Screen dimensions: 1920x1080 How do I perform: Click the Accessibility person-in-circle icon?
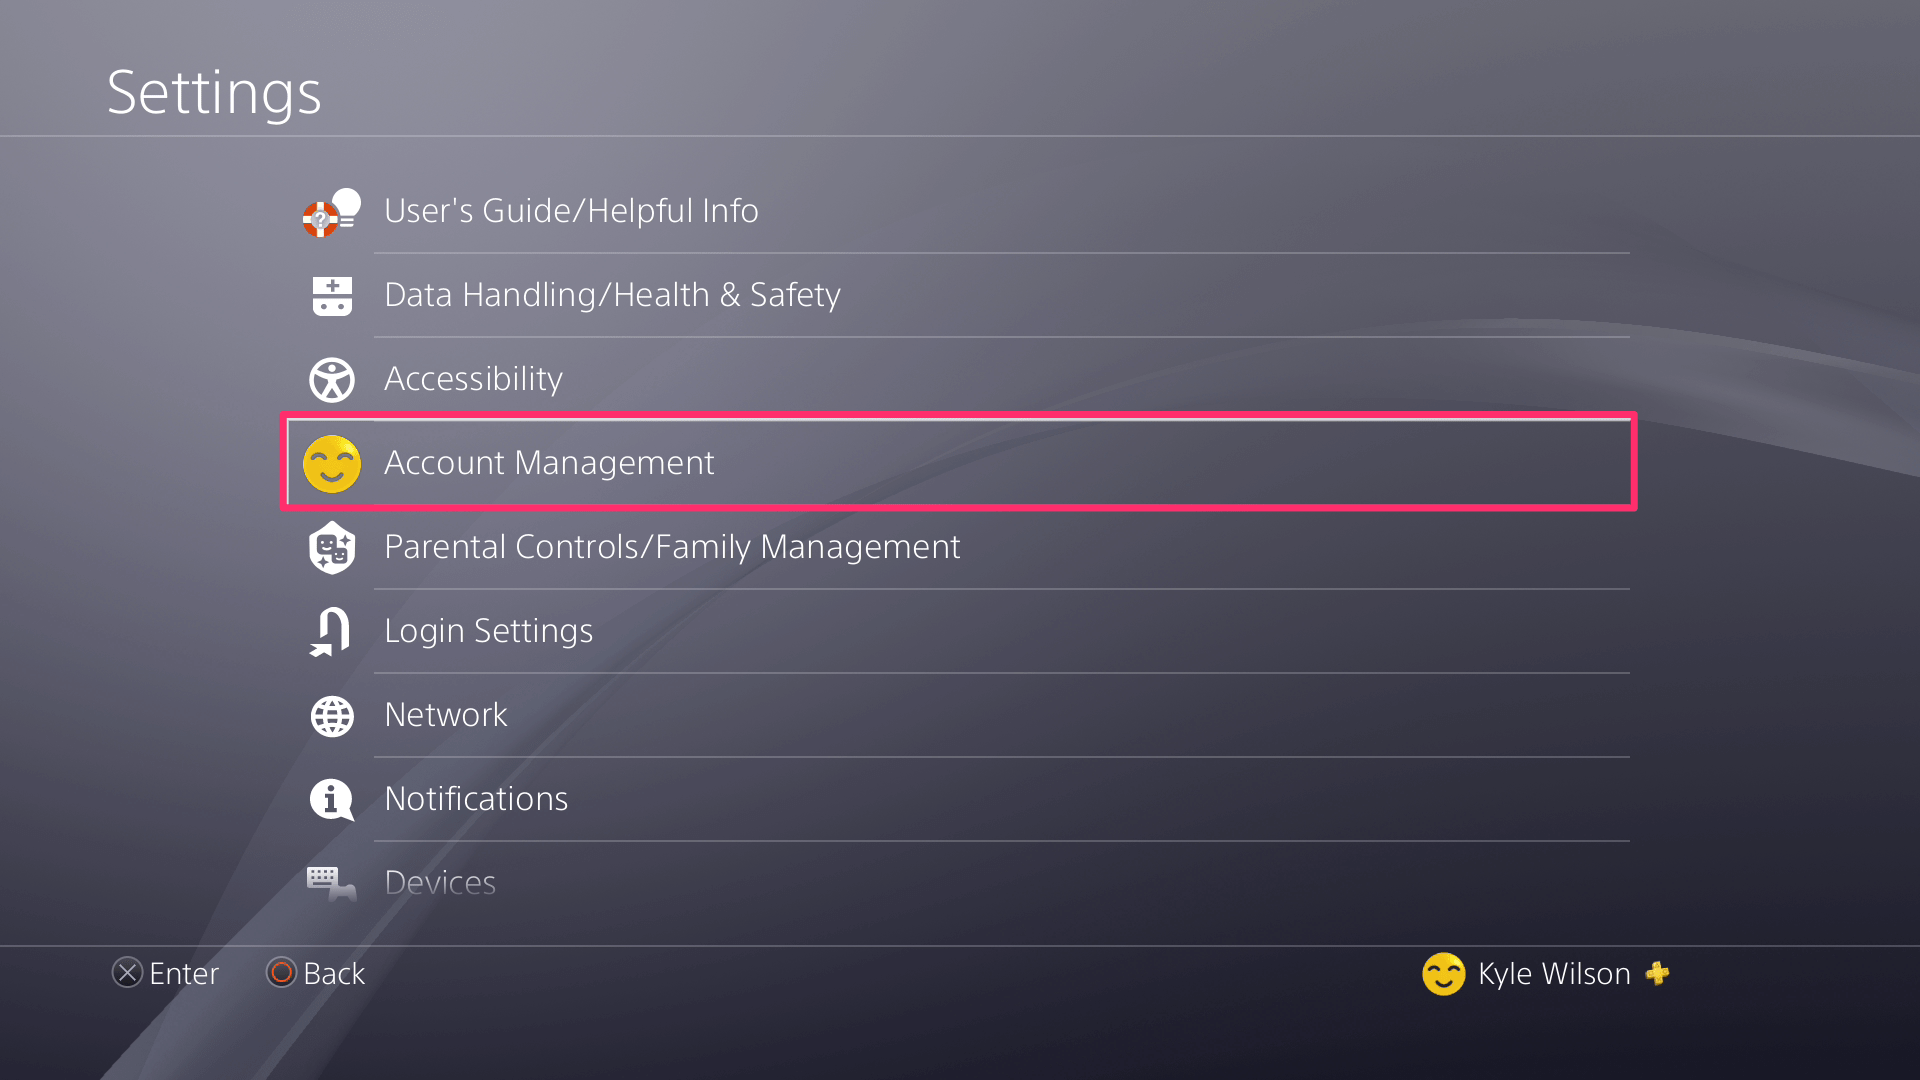[332, 380]
